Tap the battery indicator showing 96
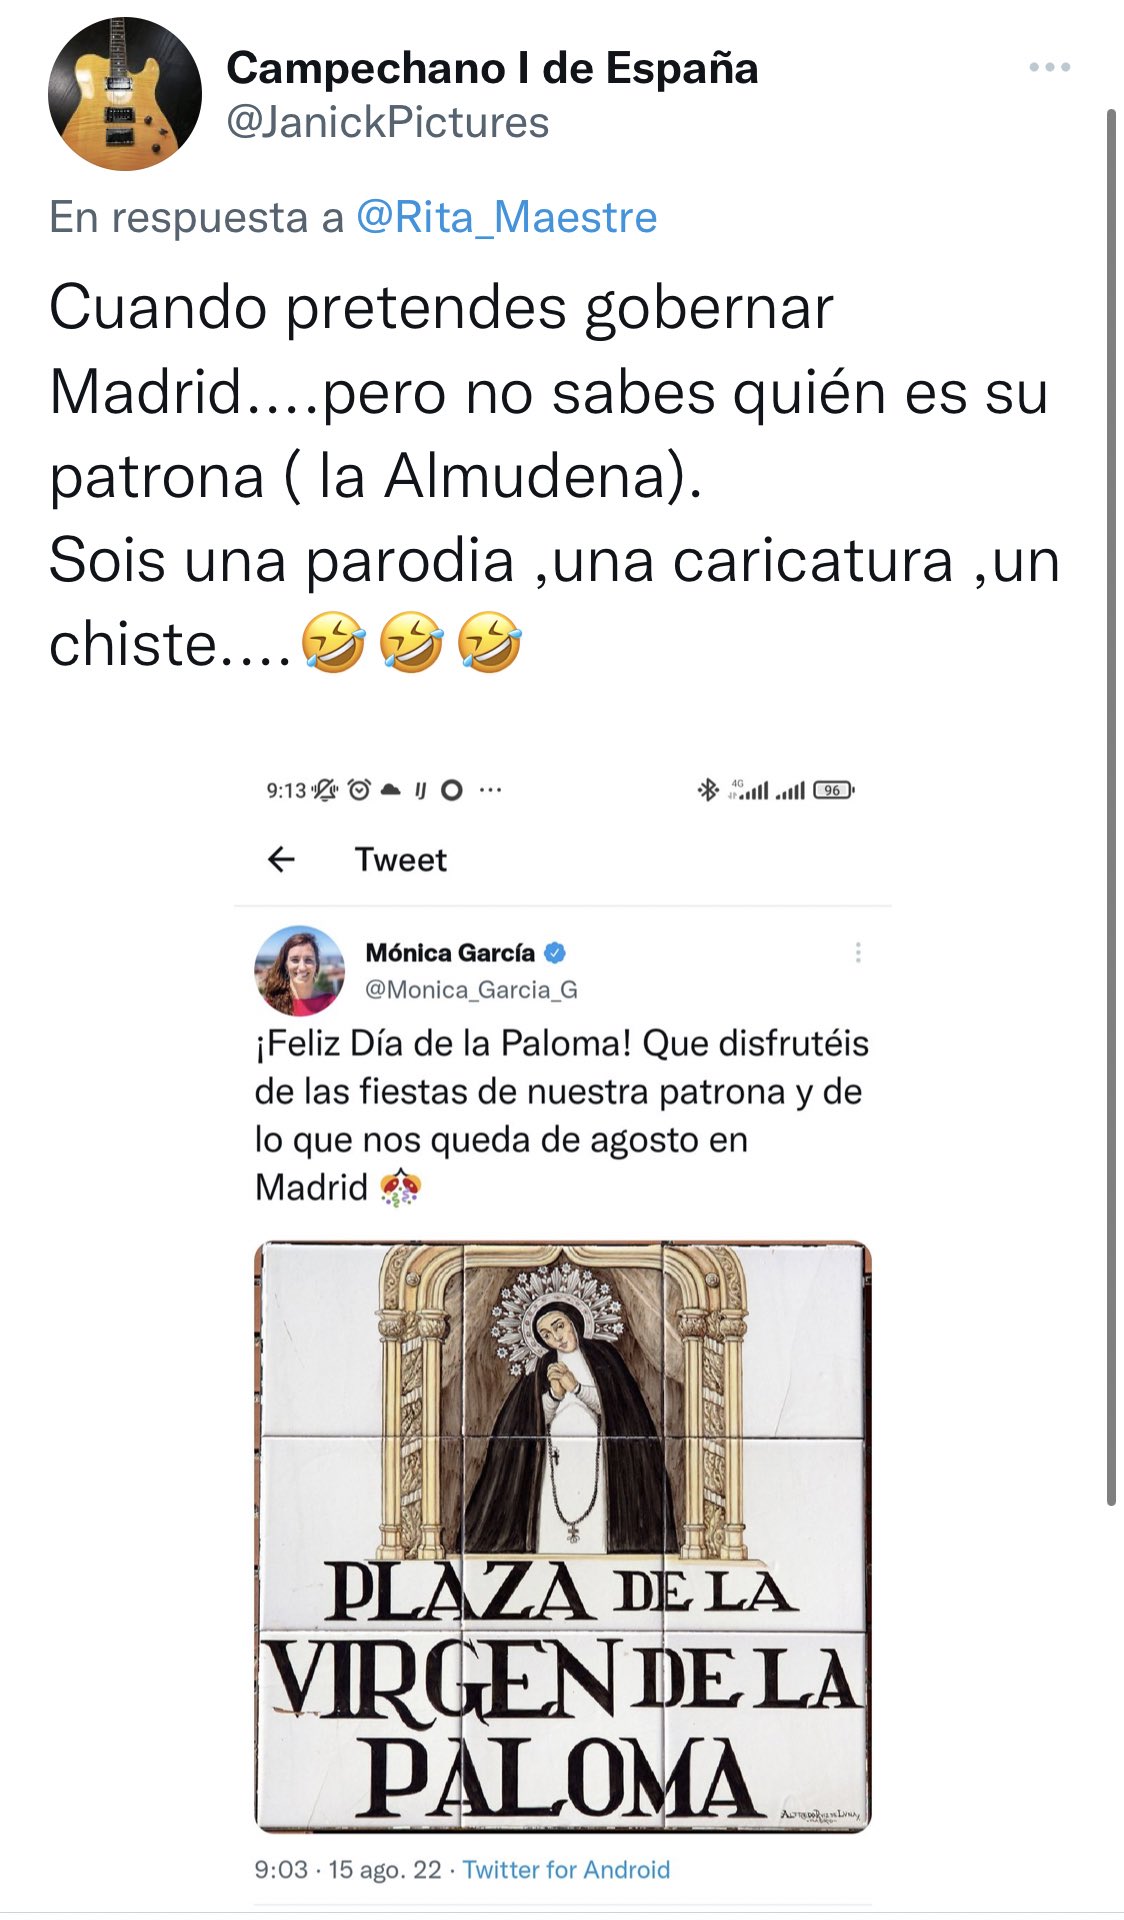 coord(833,790)
